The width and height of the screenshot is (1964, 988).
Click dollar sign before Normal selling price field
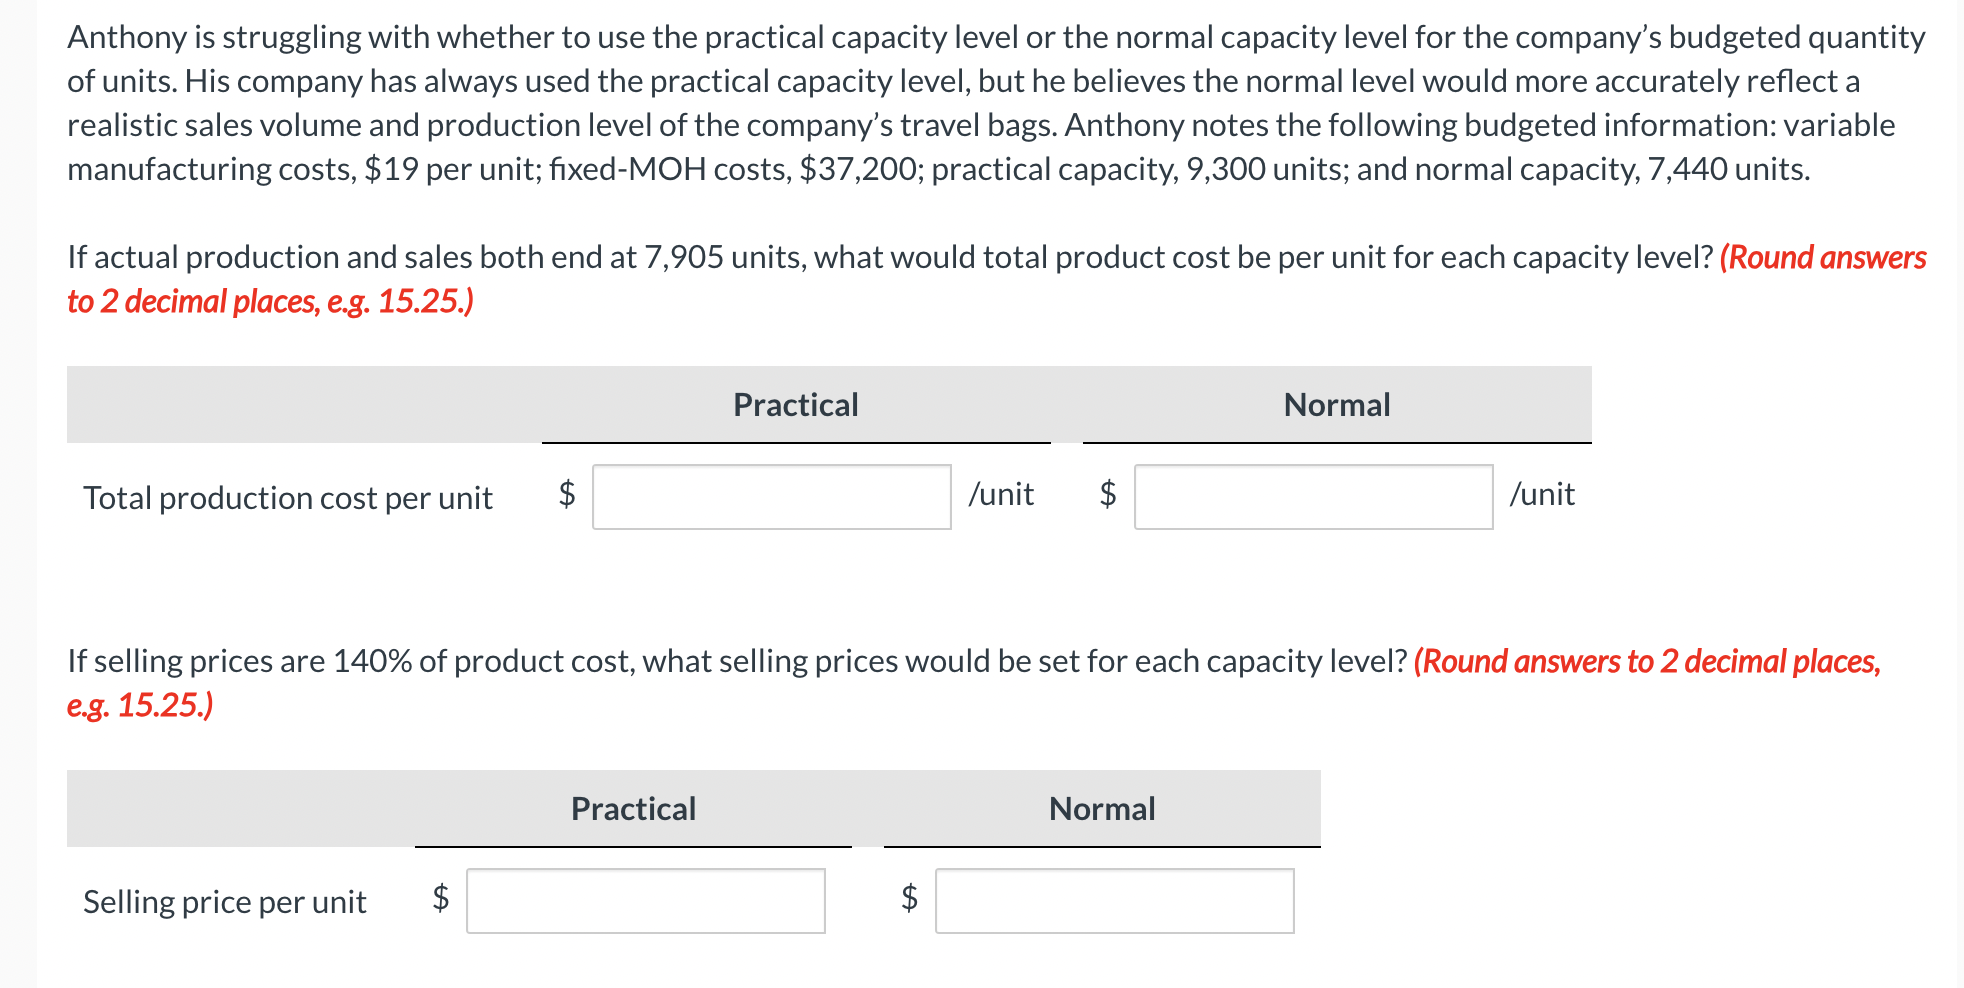[909, 898]
